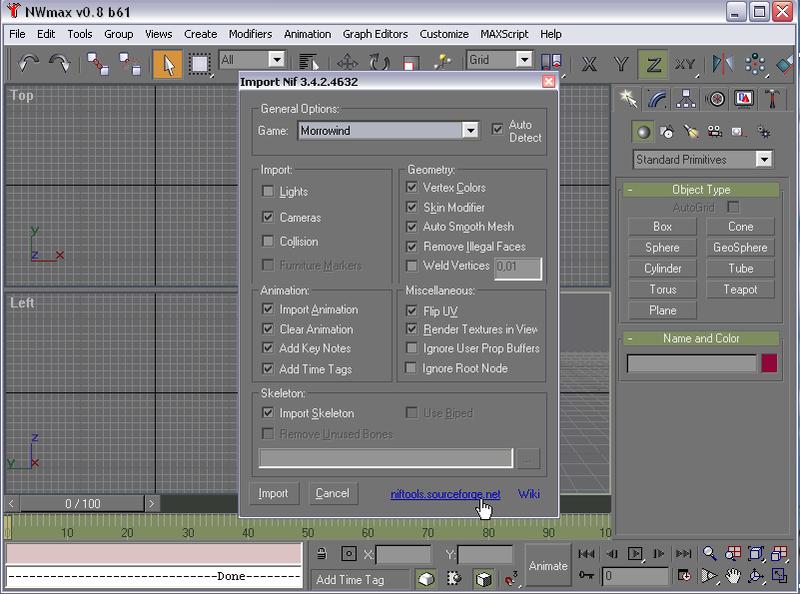Image resolution: width=800 pixels, height=594 pixels.
Task: Restrict to Y axis
Action: click(x=620, y=64)
